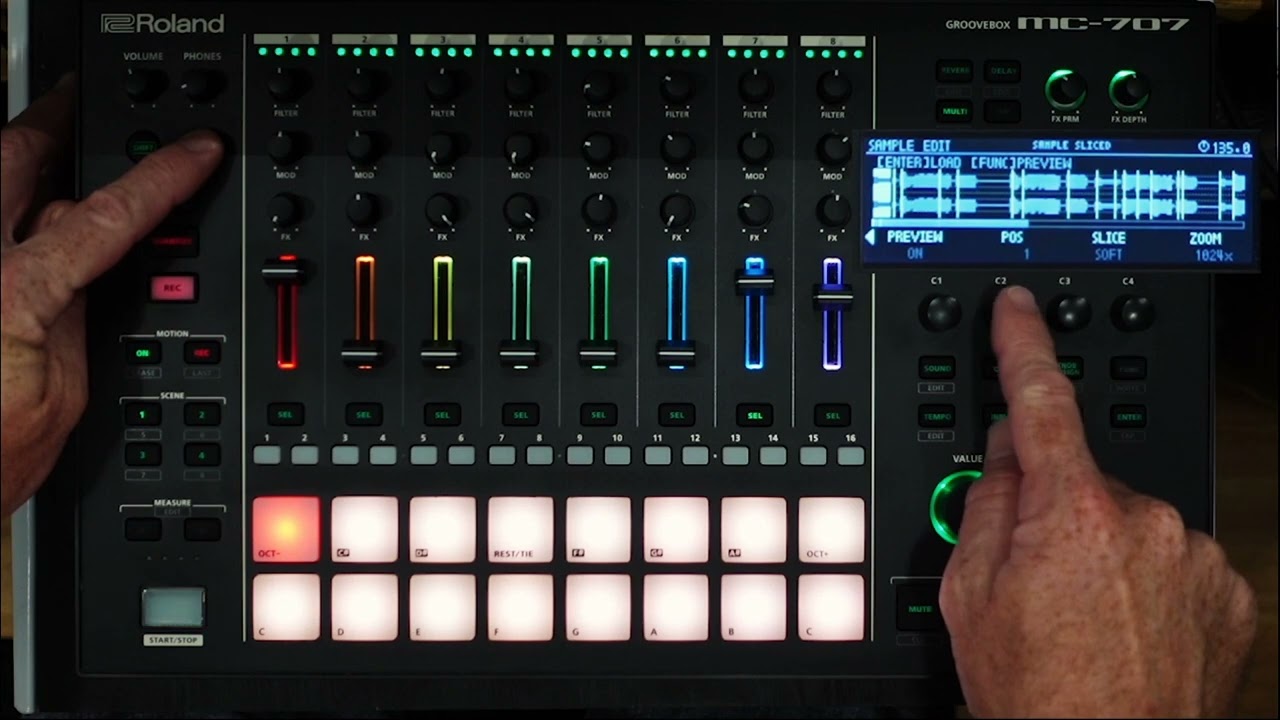The image size is (1280, 720).
Task: Tap the right MEASURE button
Action: [201, 529]
